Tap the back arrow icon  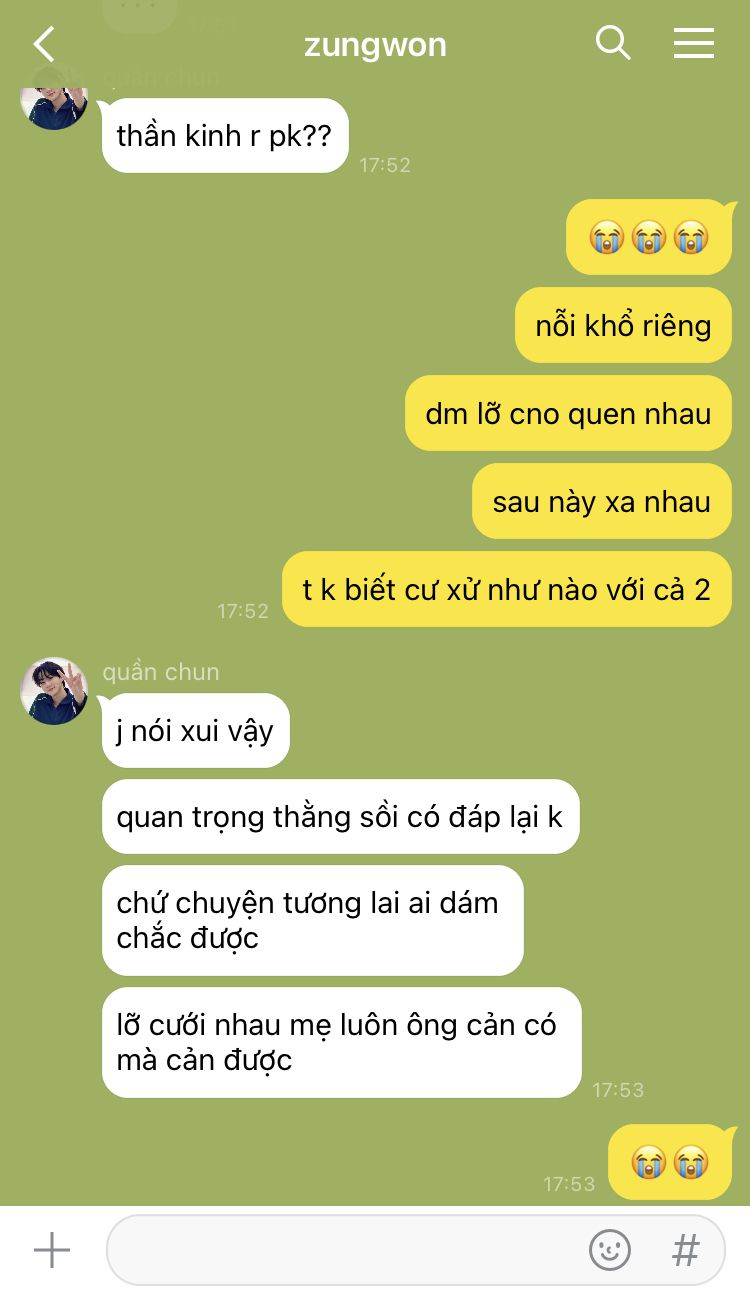pyautogui.click(x=44, y=44)
